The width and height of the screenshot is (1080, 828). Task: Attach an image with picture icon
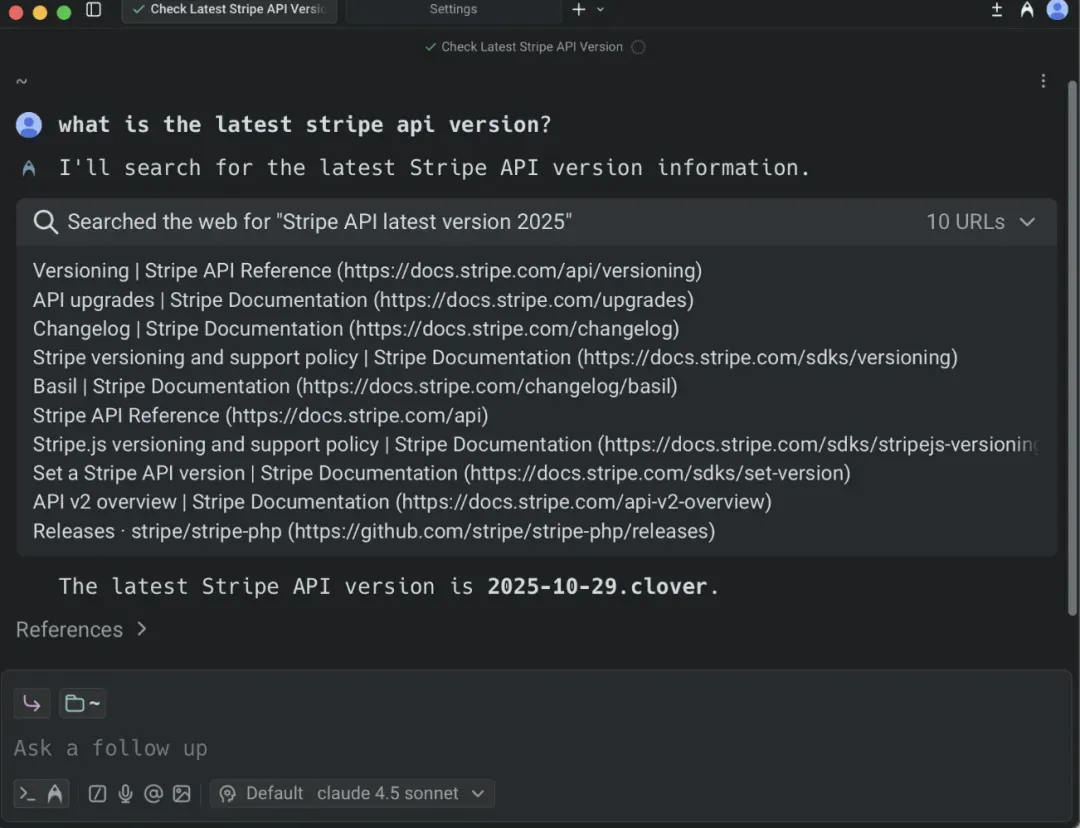click(182, 794)
